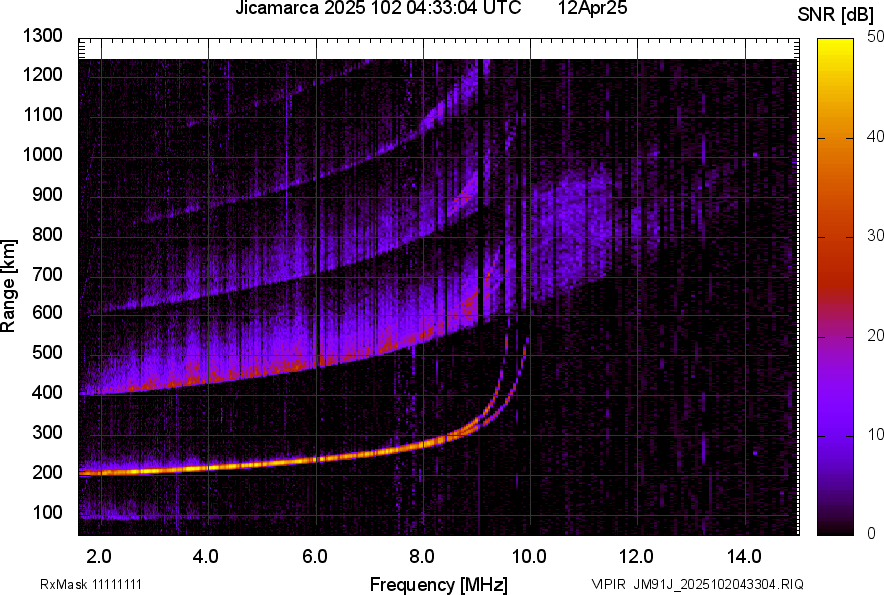Click the SNR color scale bar
The image size is (884, 595).
(x=835, y=287)
